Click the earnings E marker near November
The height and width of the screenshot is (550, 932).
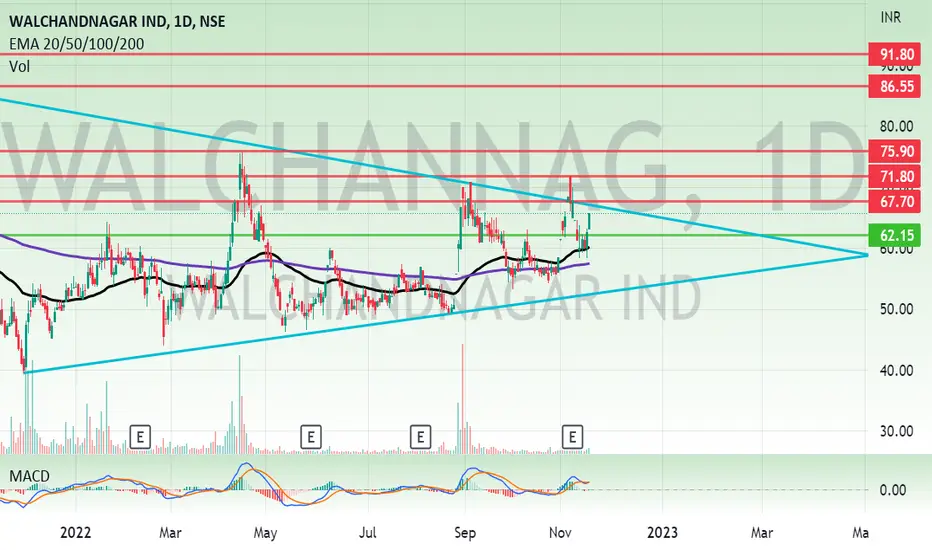(572, 437)
